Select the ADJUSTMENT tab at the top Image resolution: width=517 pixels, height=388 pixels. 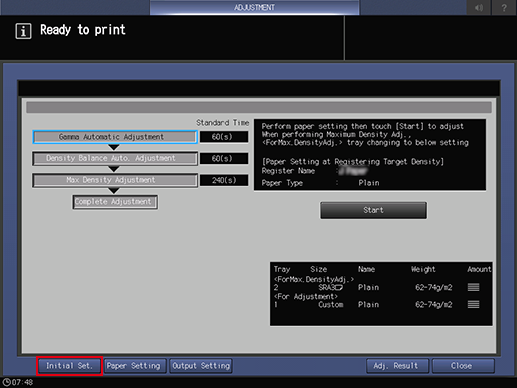pos(254,7)
